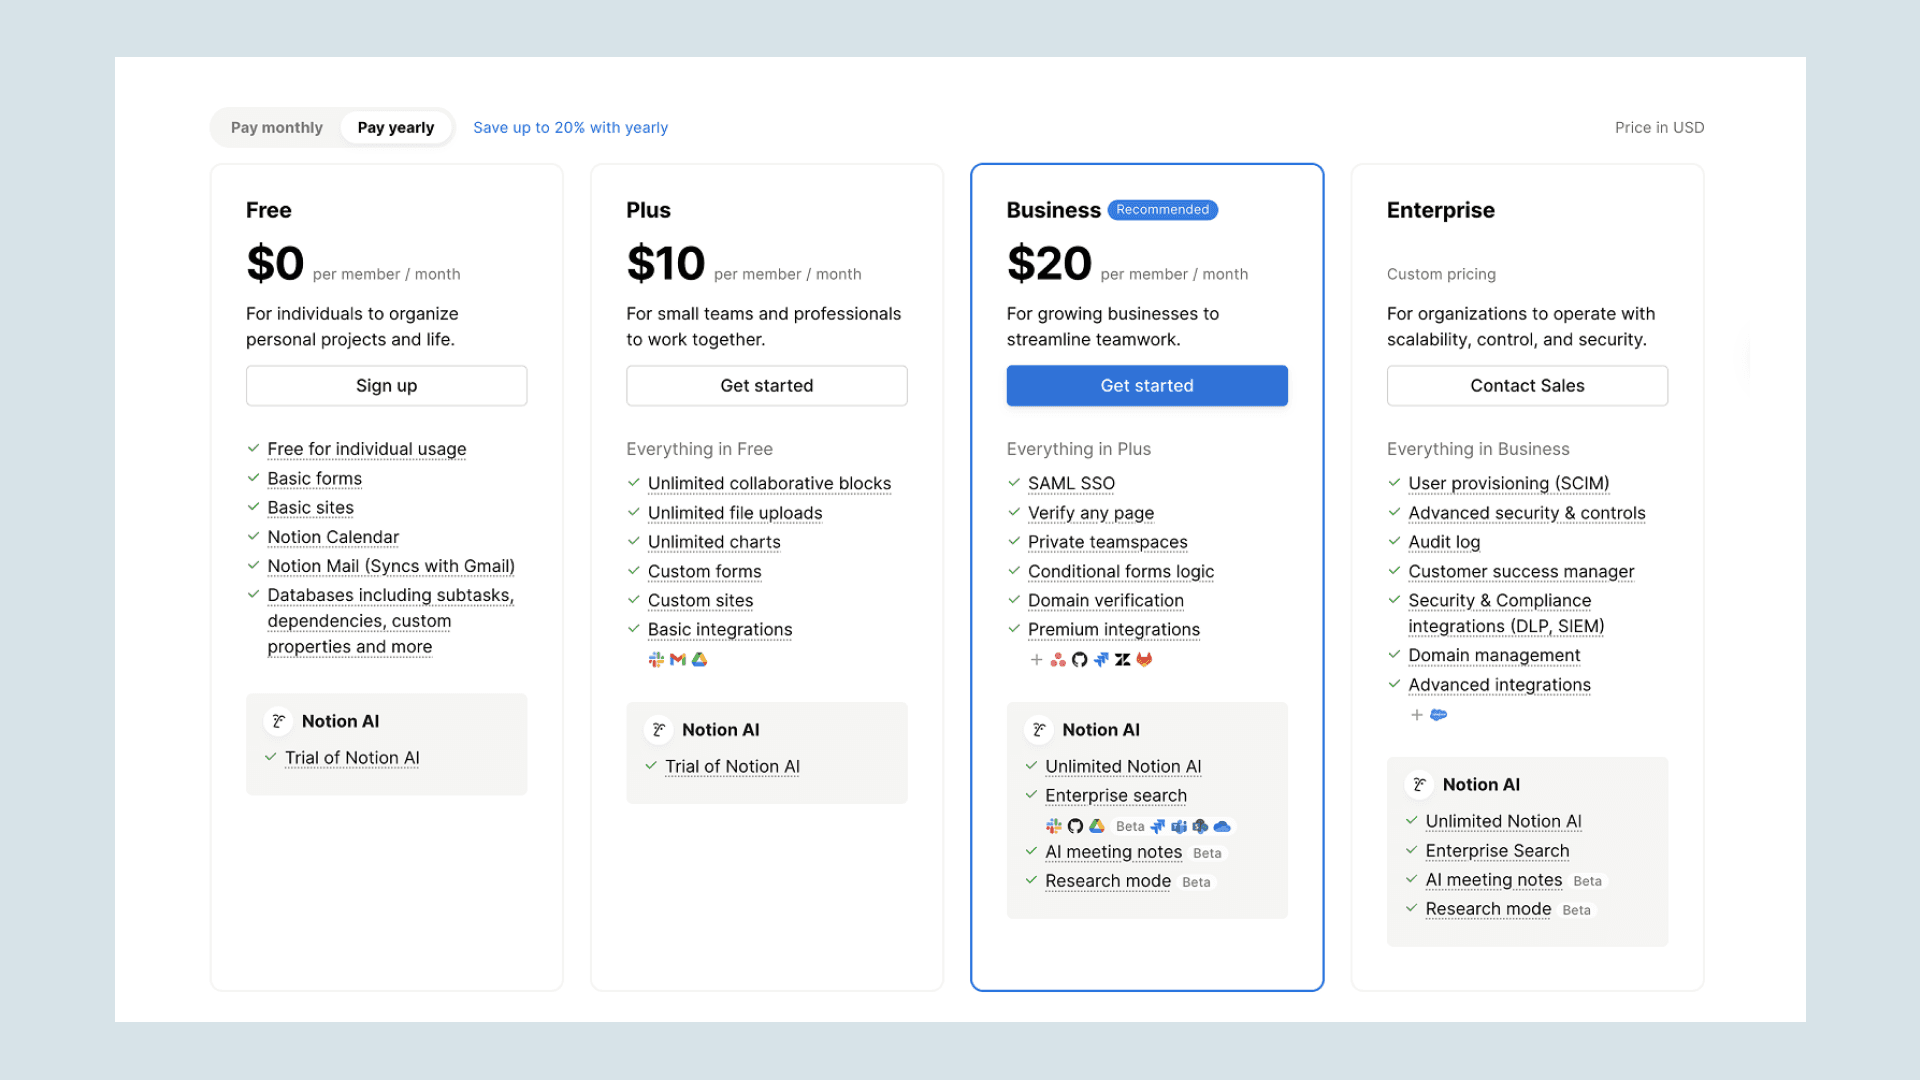Click the Beta badge next to AI meeting notes
The width and height of the screenshot is (1920, 1080).
[x=1207, y=853]
